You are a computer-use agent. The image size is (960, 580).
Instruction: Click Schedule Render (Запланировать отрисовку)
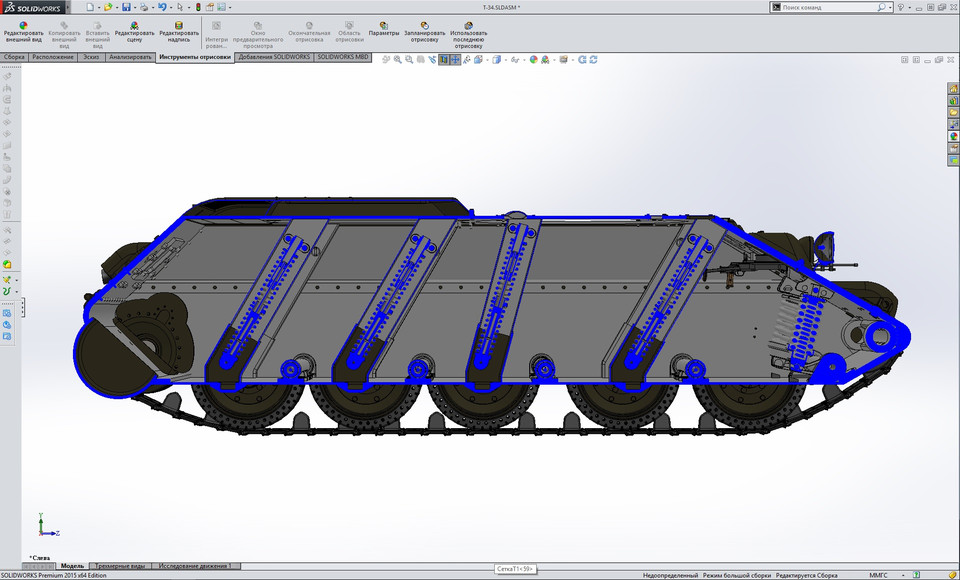tap(424, 30)
